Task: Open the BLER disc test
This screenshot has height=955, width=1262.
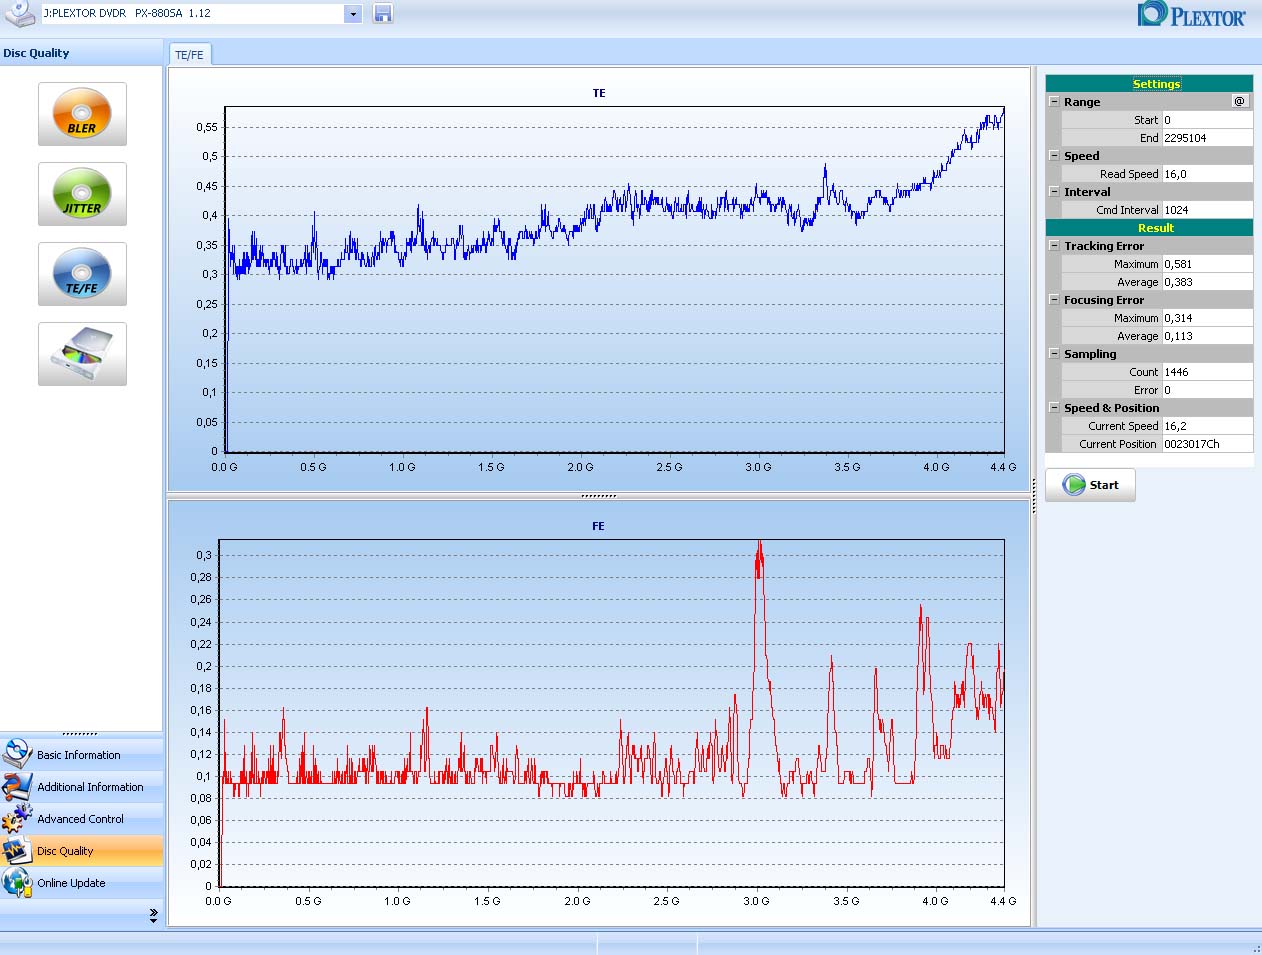Action: click(x=82, y=114)
